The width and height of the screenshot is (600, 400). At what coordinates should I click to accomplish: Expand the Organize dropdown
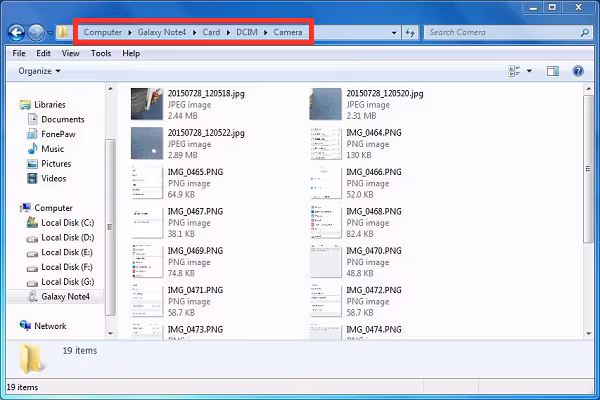pyautogui.click(x=39, y=71)
